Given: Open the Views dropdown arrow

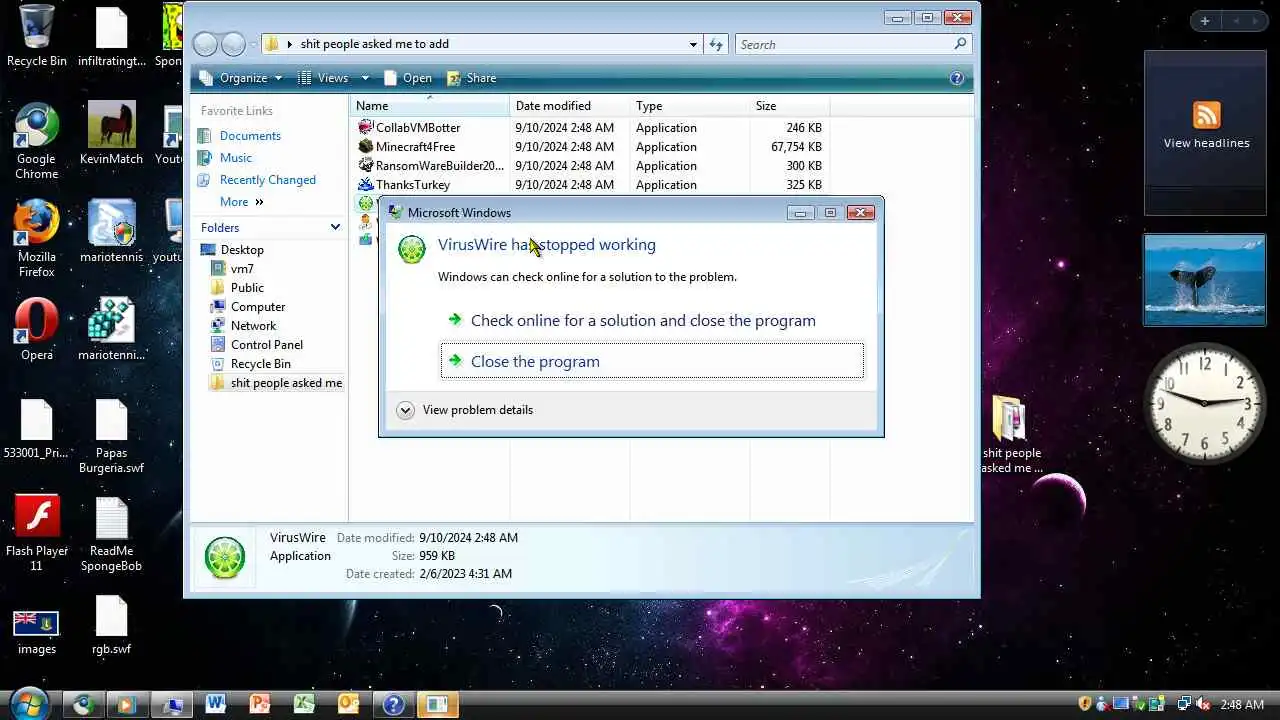Looking at the screenshot, I should pyautogui.click(x=365, y=78).
